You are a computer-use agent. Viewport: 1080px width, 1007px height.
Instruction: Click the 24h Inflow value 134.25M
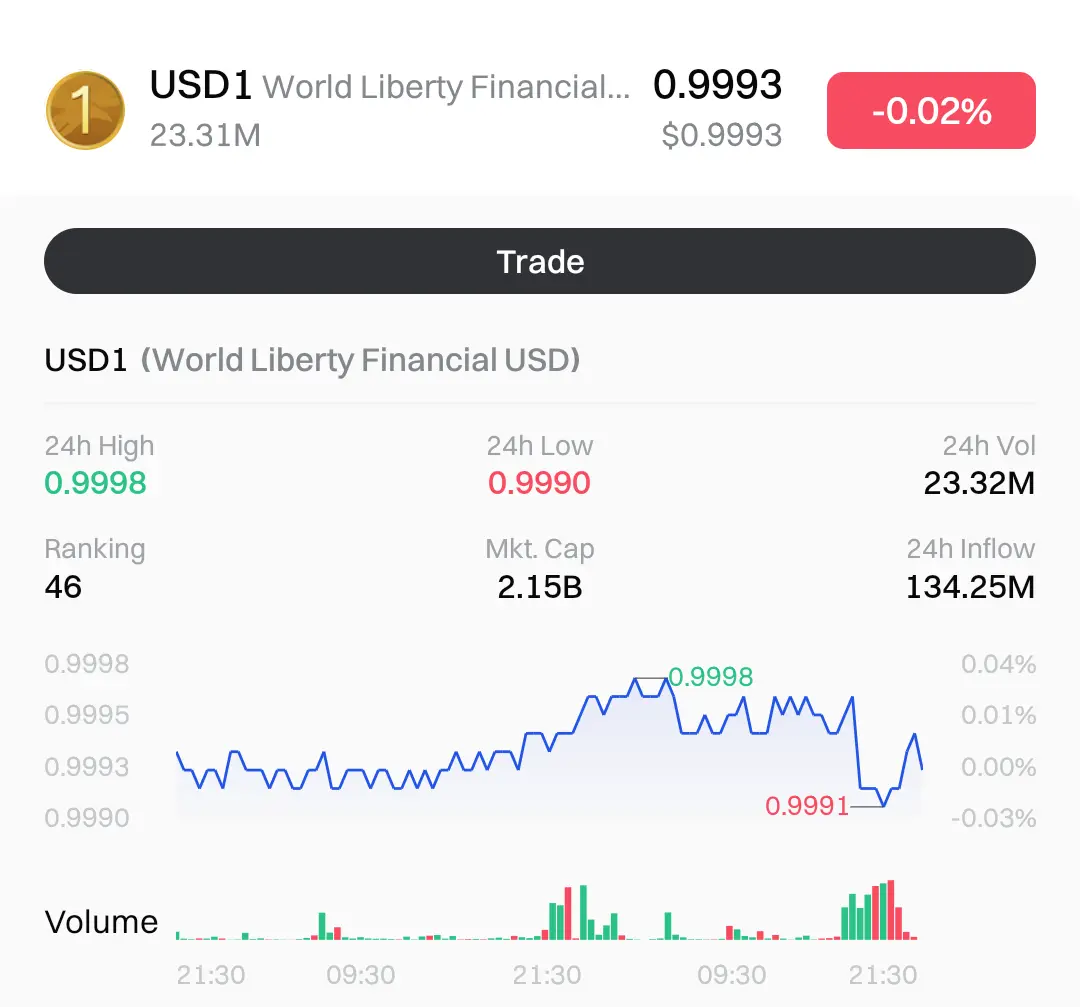970,586
